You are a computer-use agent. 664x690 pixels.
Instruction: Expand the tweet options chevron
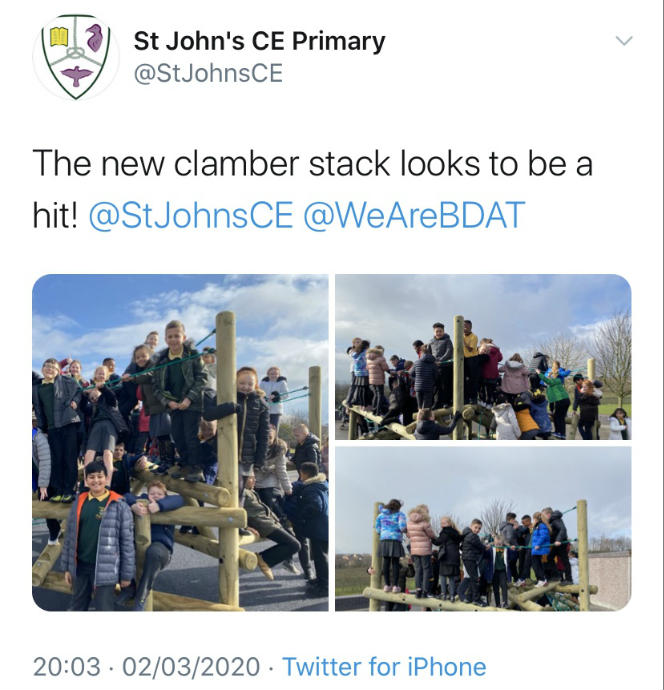tap(624, 41)
